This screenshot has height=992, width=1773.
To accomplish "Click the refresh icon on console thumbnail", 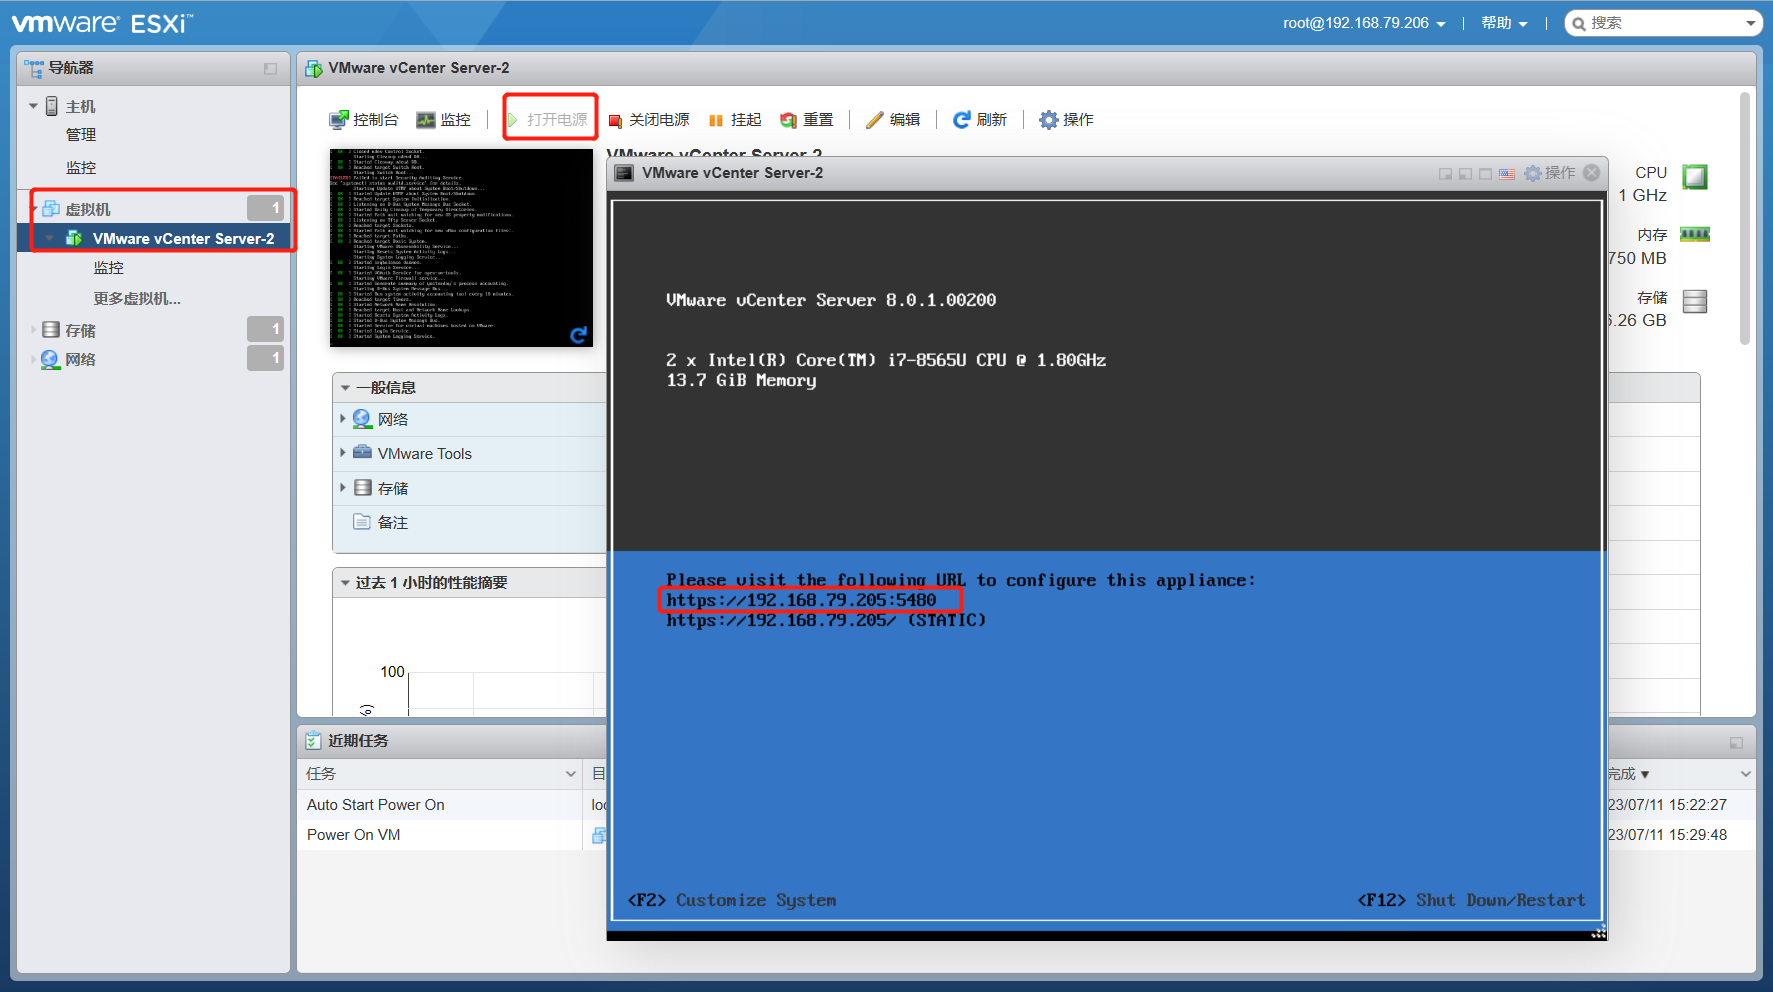I will pyautogui.click(x=578, y=335).
